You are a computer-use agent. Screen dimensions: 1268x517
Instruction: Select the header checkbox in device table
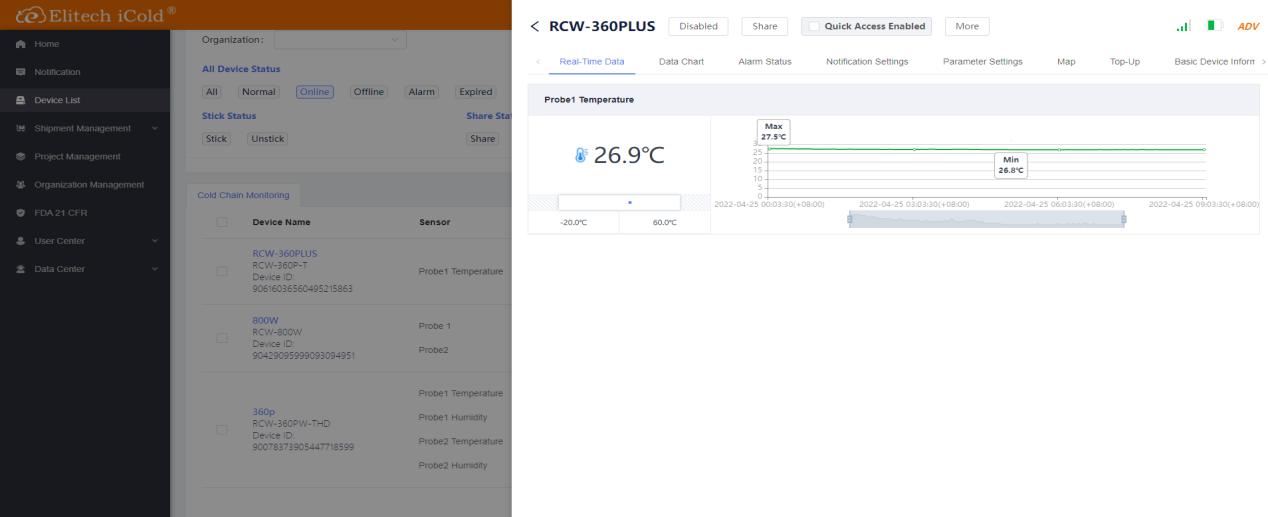(221, 222)
